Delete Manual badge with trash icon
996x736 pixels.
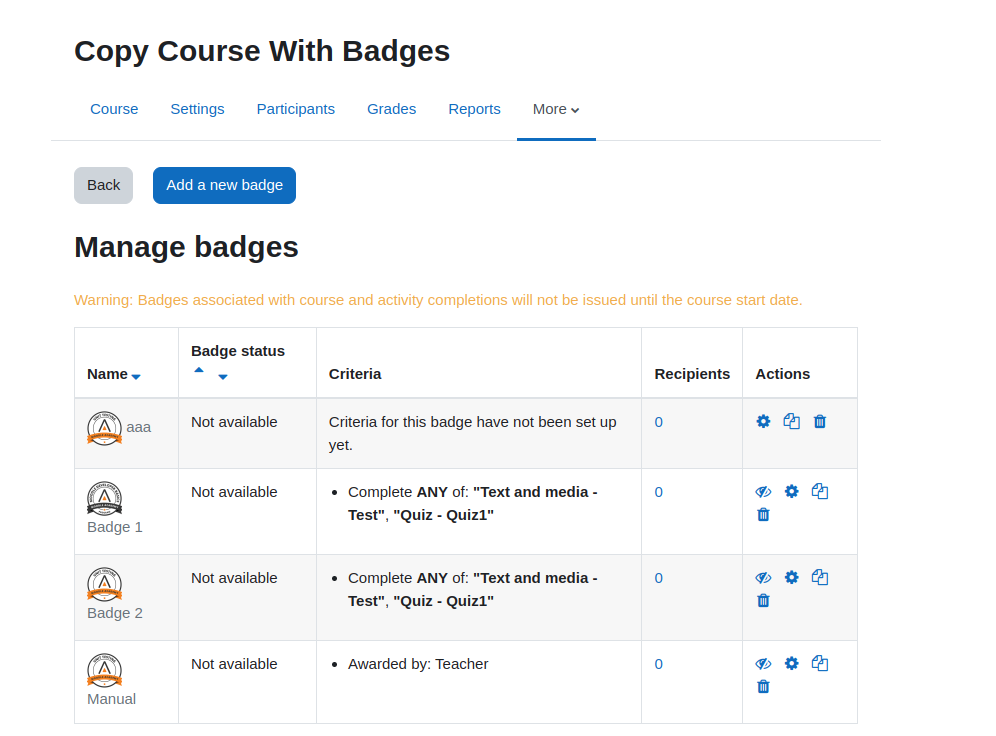(x=764, y=686)
